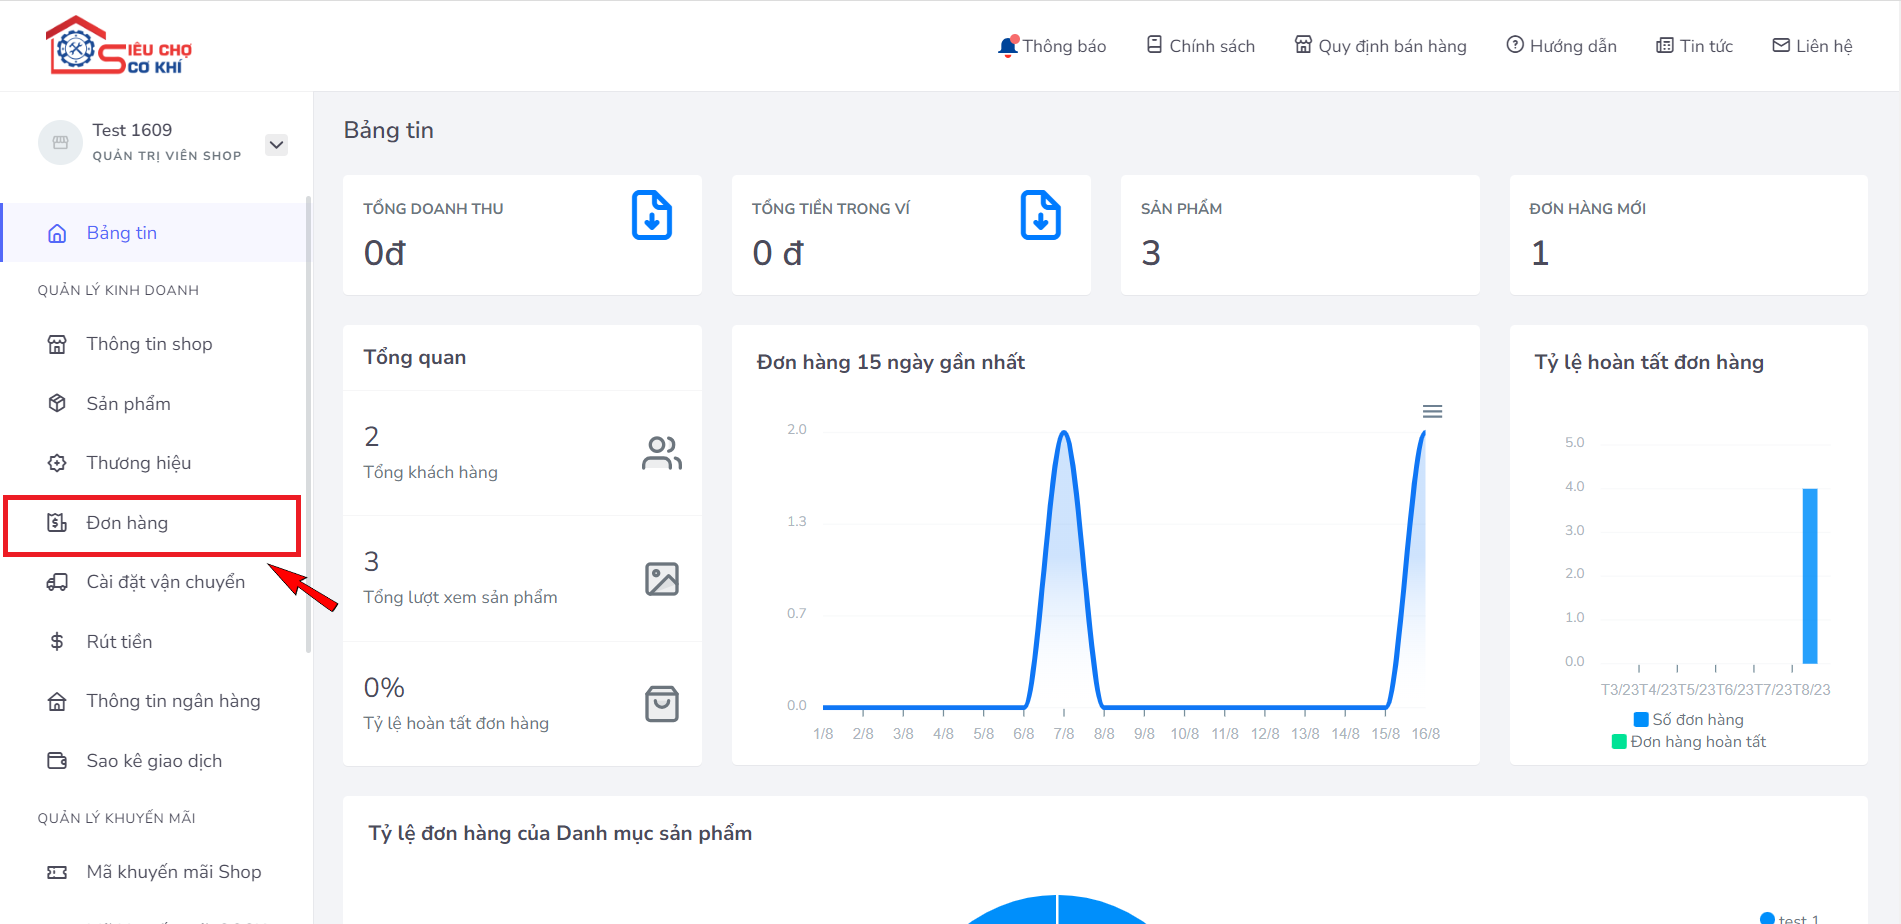Image resolution: width=1901 pixels, height=924 pixels.
Task: Select Bảng tin in the sidebar
Action: click(155, 233)
